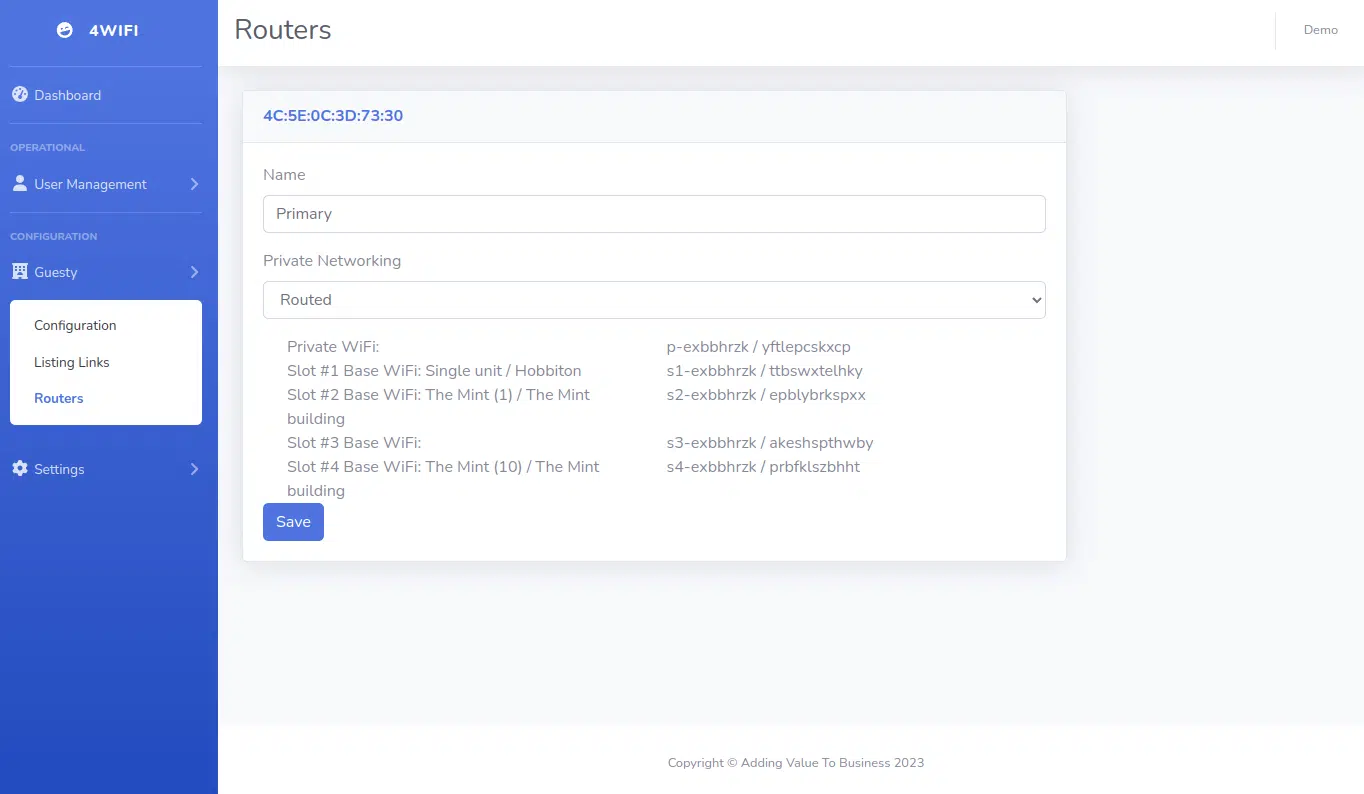Click the User Management person icon
This screenshot has width=1364, height=794.
tap(19, 184)
